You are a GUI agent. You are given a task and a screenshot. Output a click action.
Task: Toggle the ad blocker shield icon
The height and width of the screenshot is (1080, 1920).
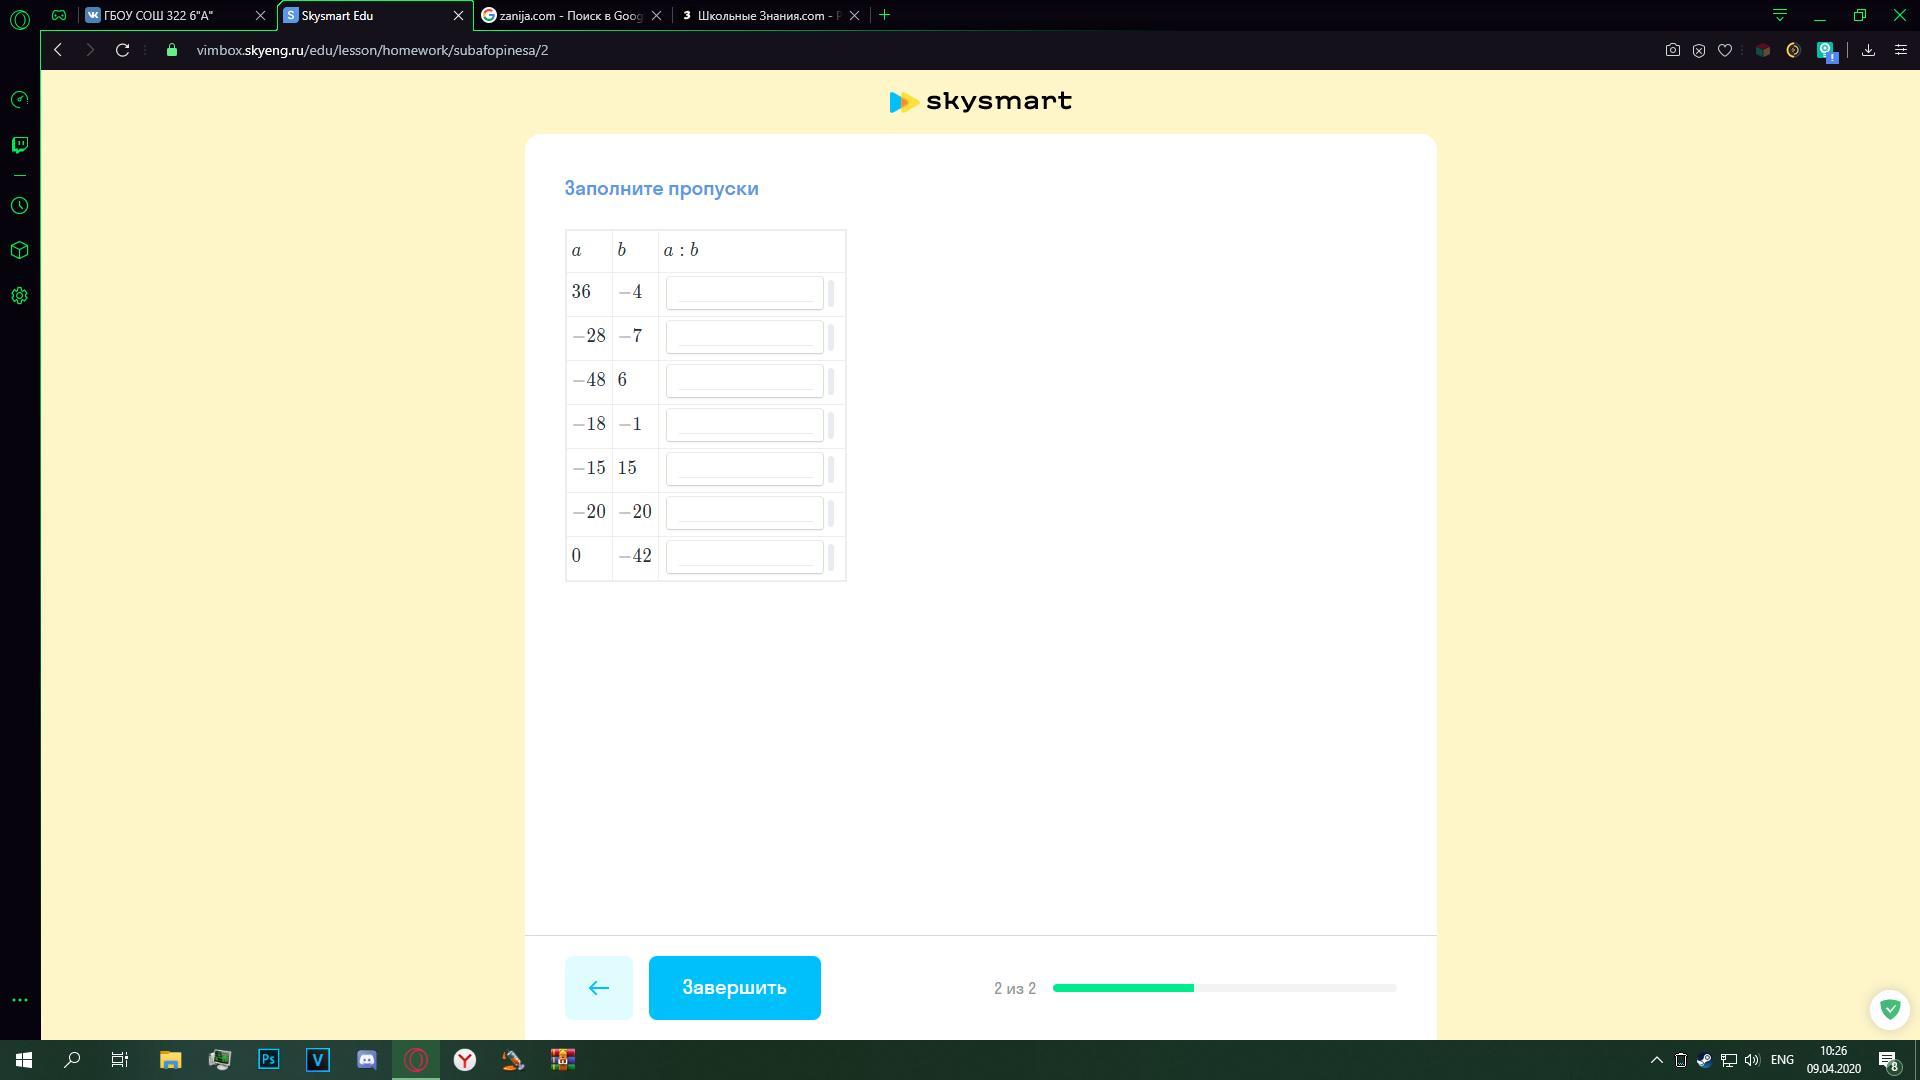[x=1698, y=50]
